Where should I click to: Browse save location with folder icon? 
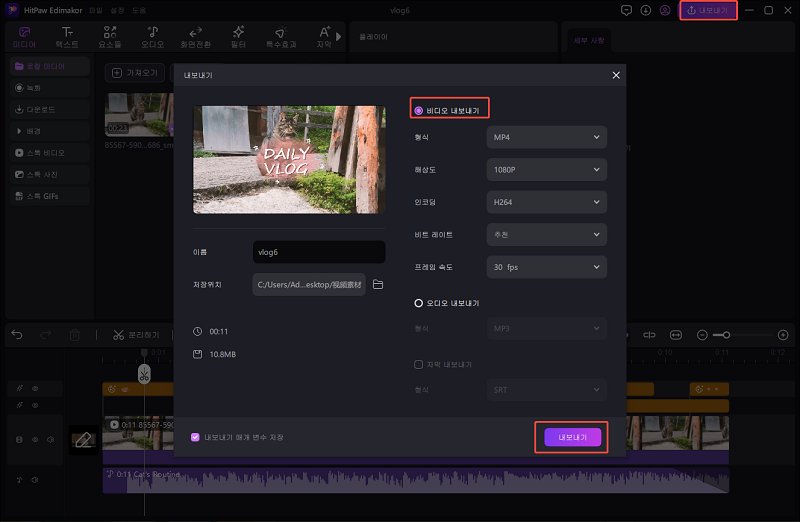click(x=378, y=284)
